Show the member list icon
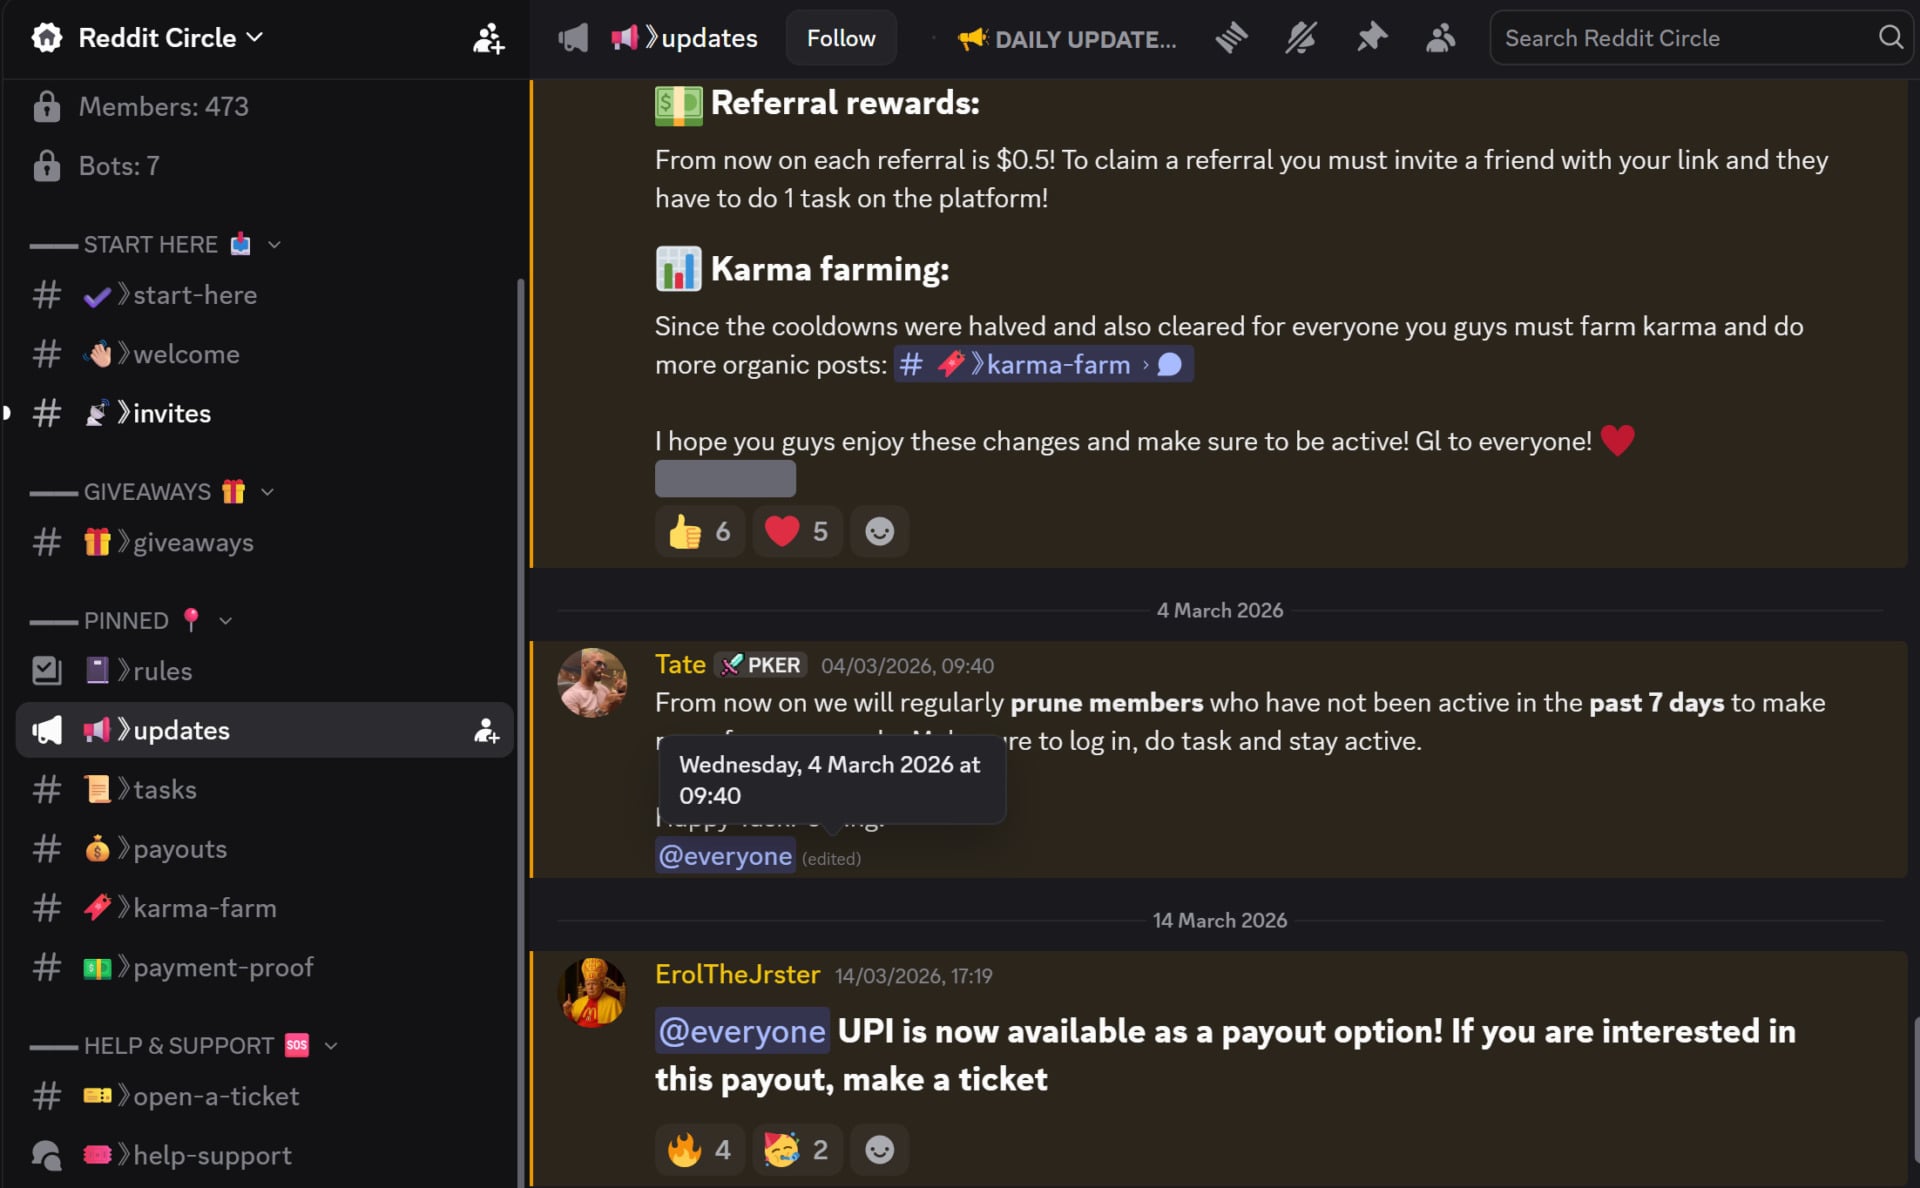 pyautogui.click(x=1440, y=38)
